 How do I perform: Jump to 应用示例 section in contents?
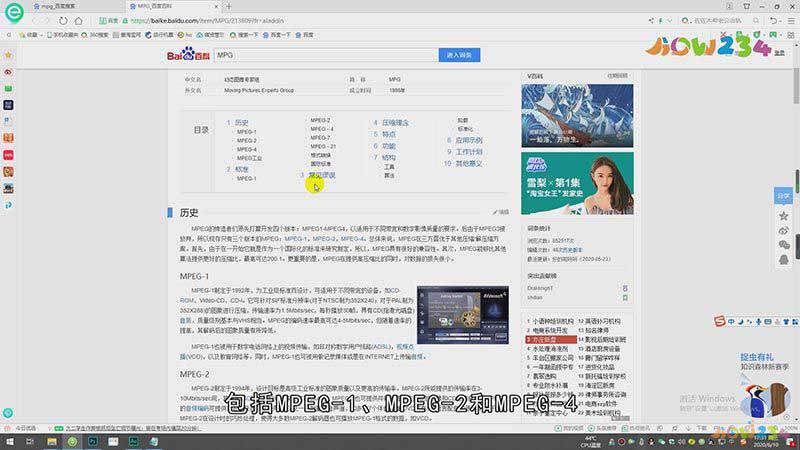pos(469,140)
